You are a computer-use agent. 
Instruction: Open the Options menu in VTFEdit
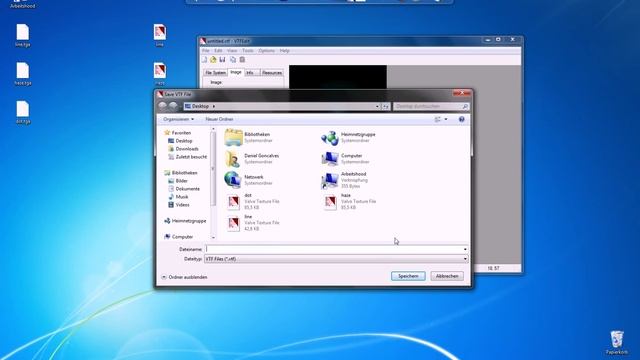coord(266,51)
